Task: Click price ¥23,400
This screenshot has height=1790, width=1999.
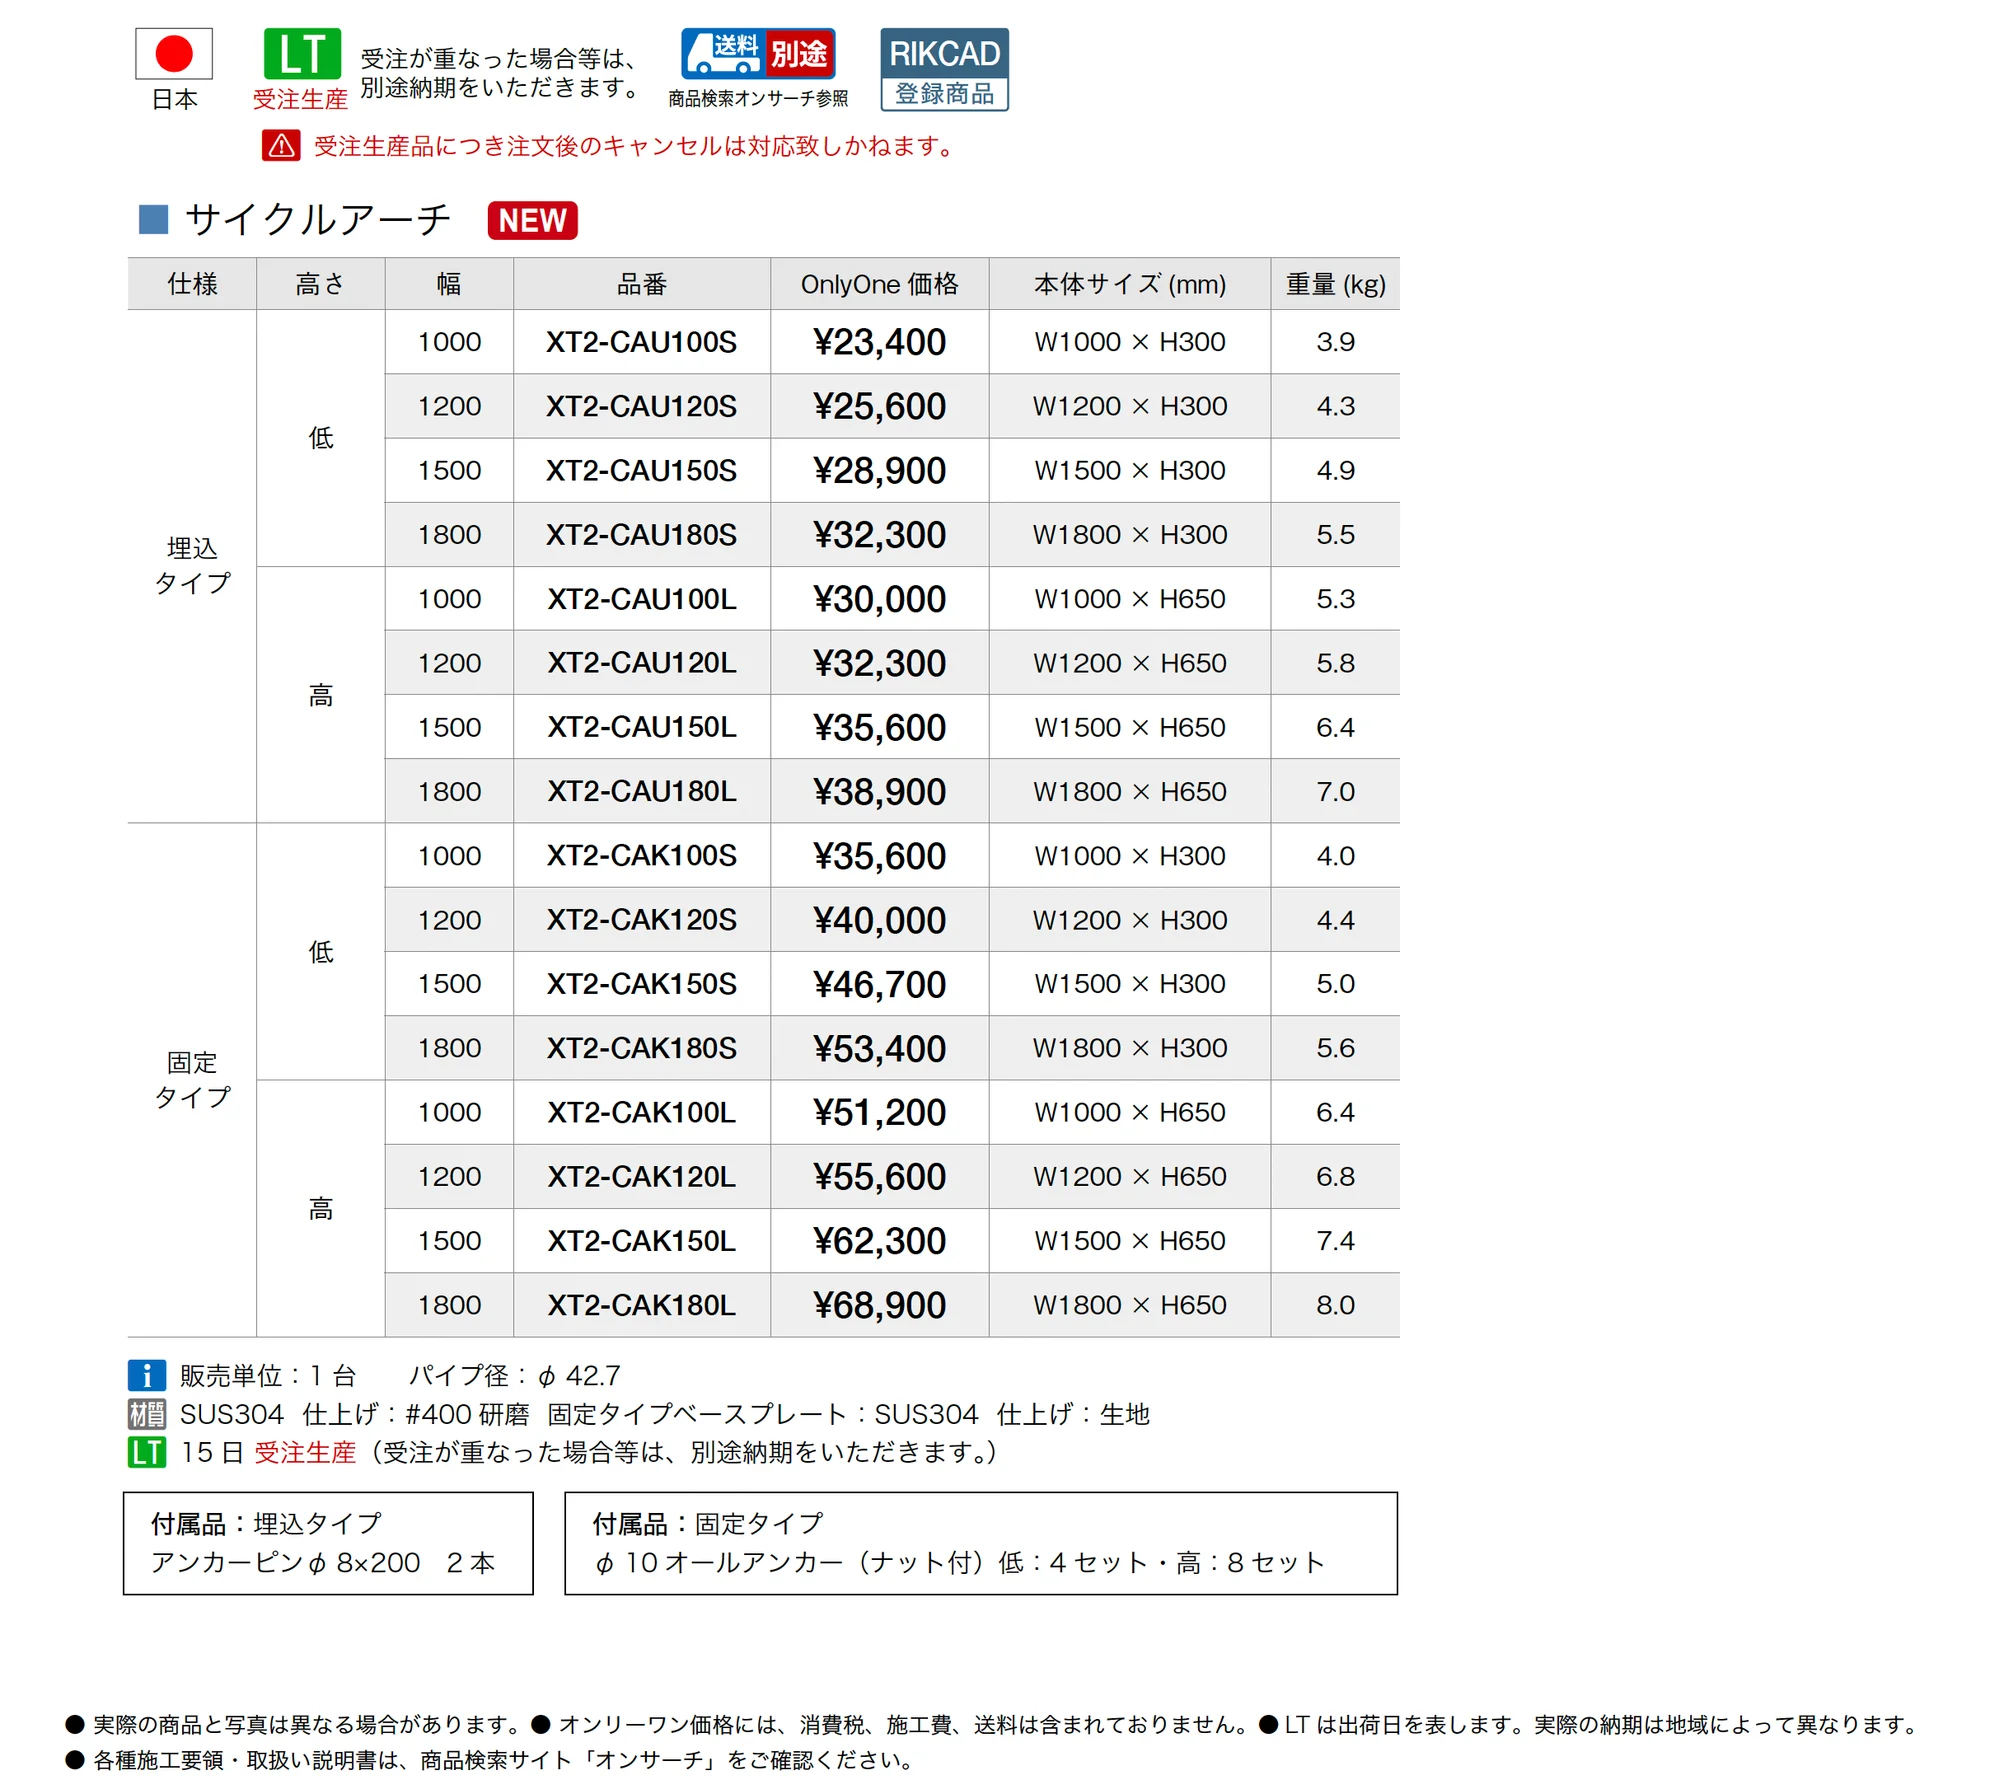Action: [879, 342]
